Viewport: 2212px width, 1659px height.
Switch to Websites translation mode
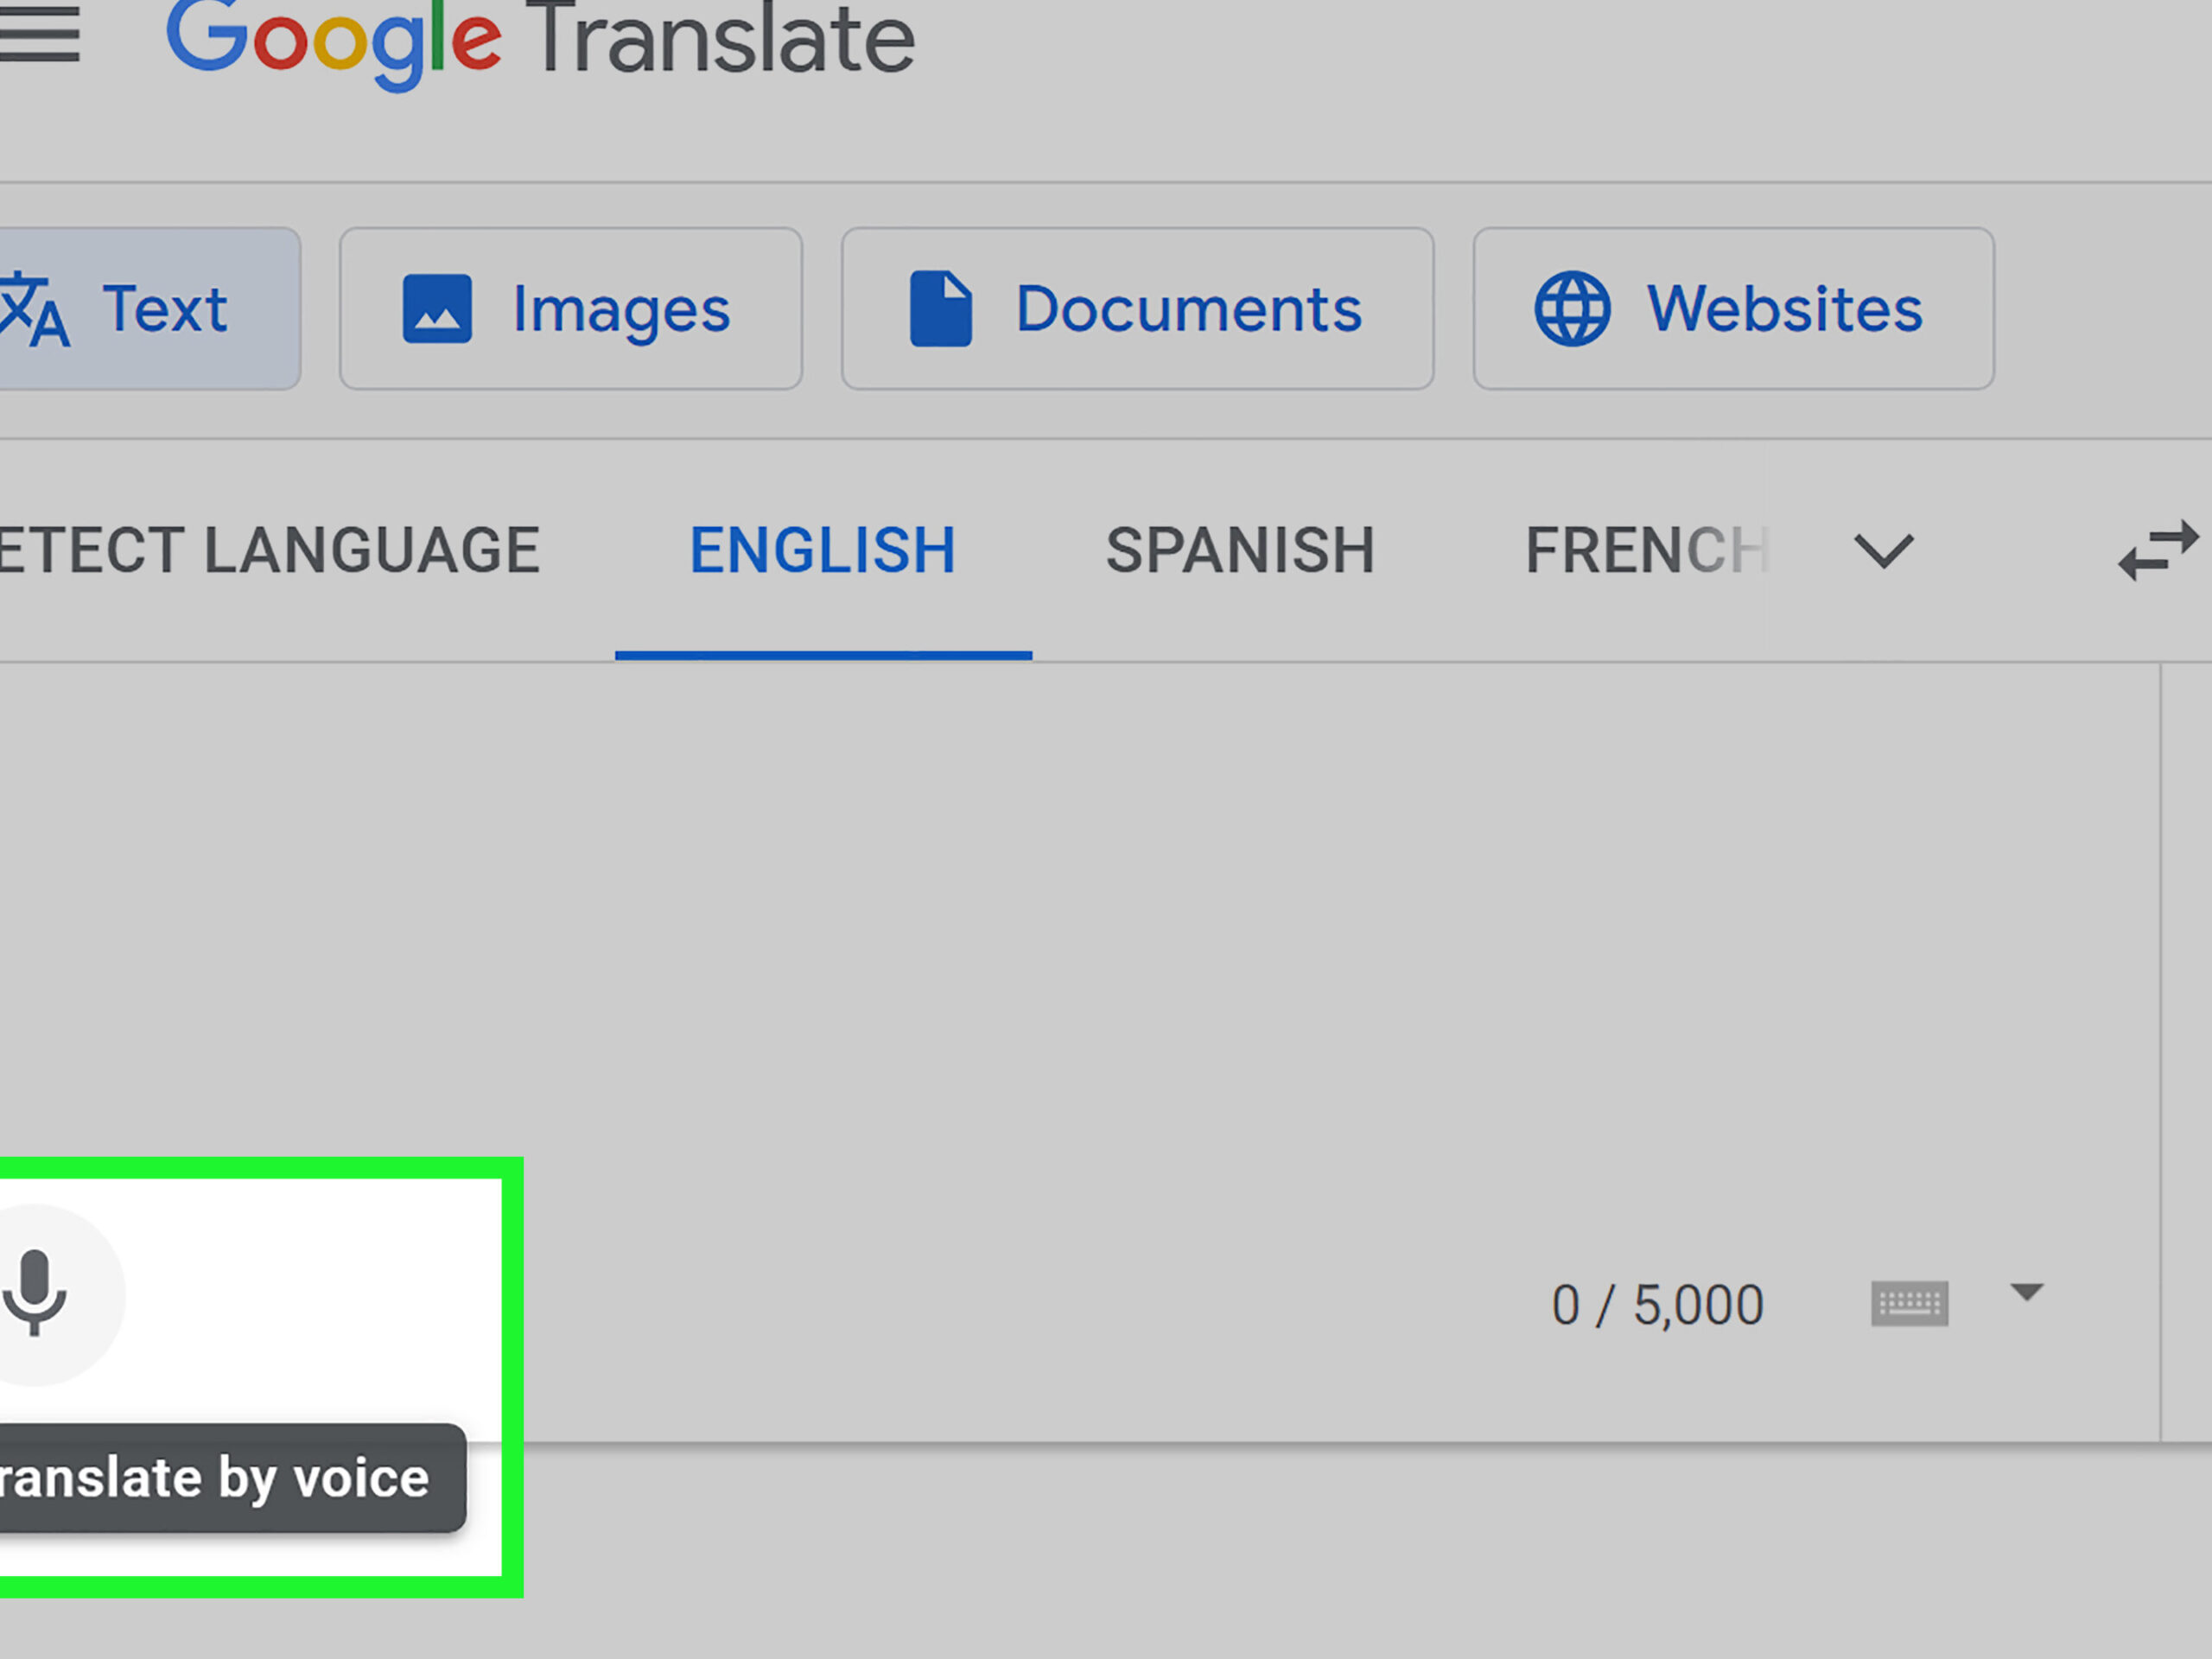point(1733,308)
